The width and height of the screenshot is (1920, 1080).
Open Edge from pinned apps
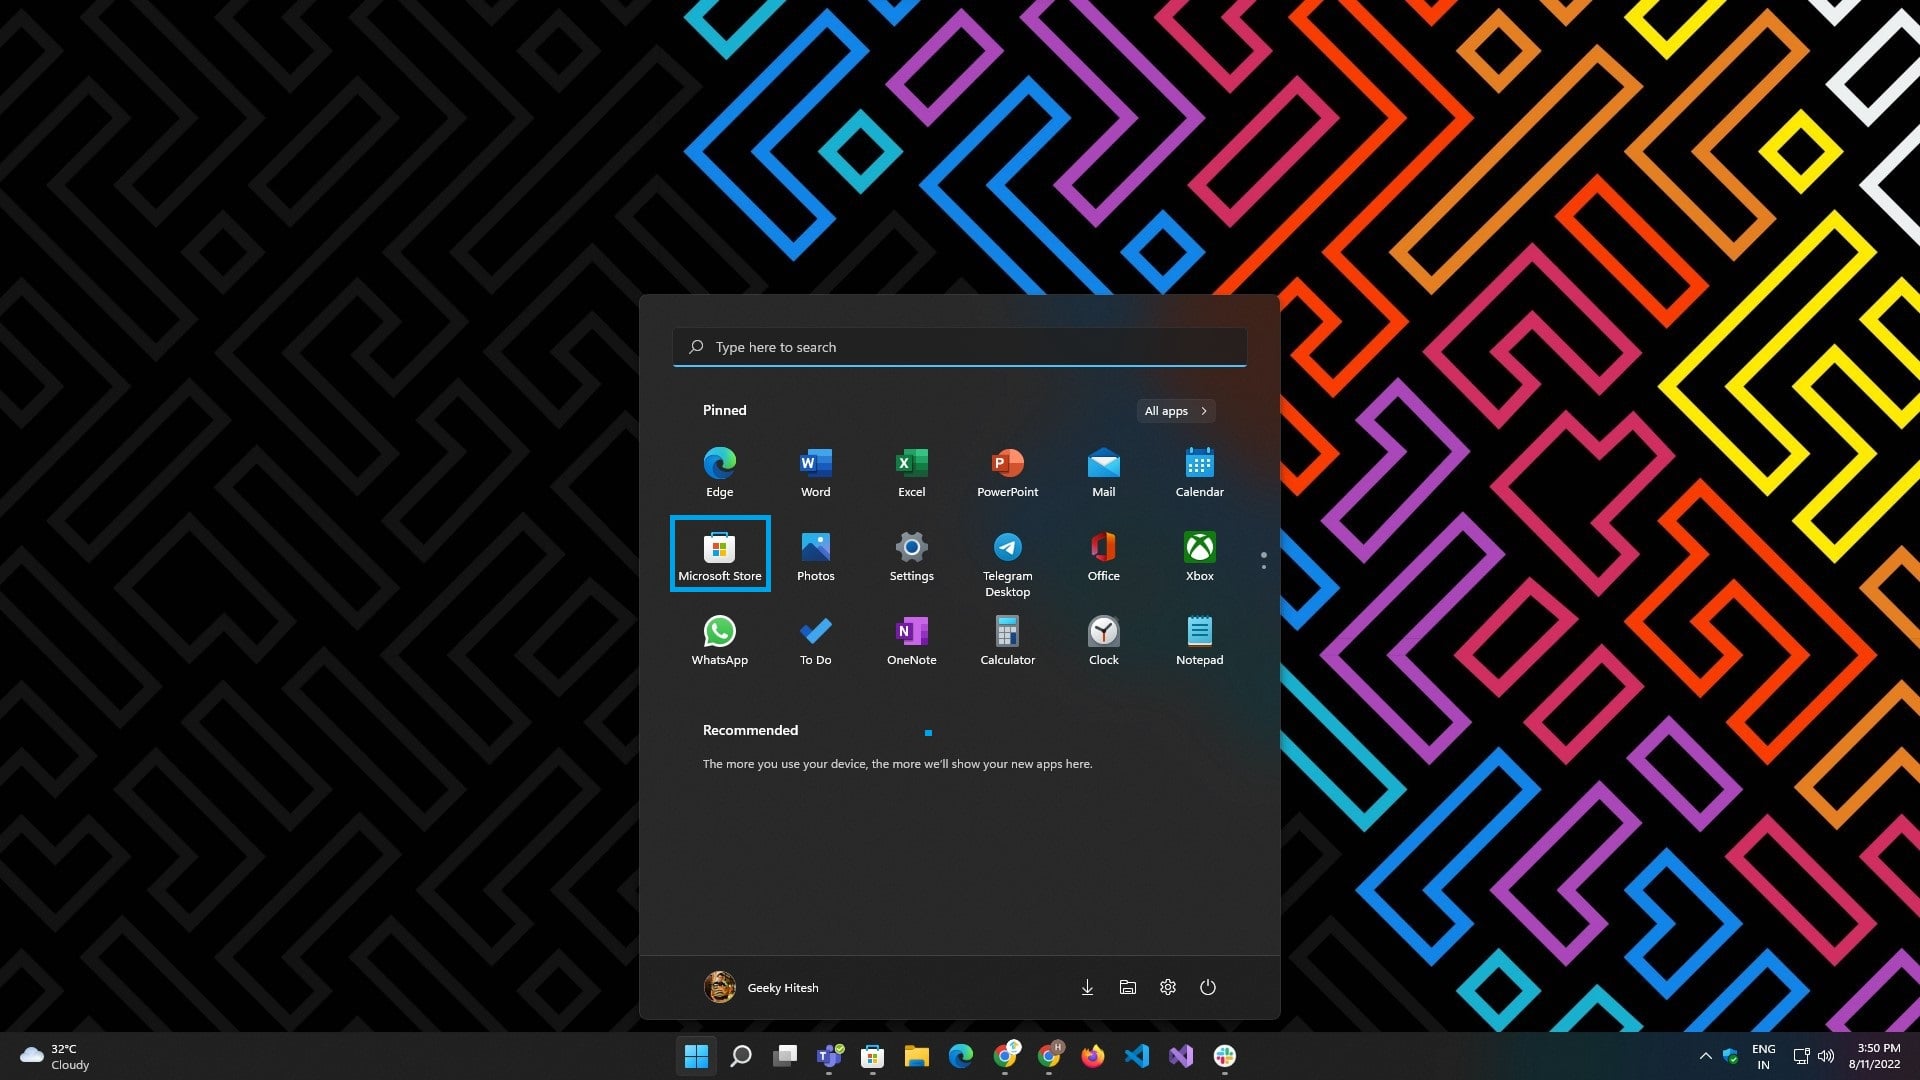pos(719,472)
